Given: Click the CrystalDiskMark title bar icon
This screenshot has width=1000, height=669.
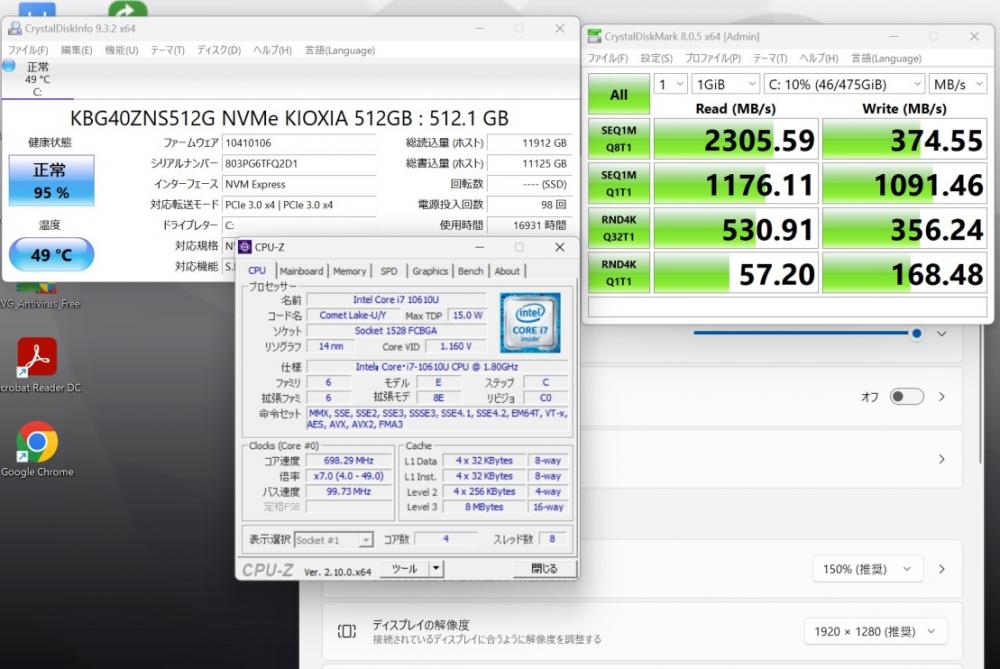Looking at the screenshot, I should tap(595, 37).
